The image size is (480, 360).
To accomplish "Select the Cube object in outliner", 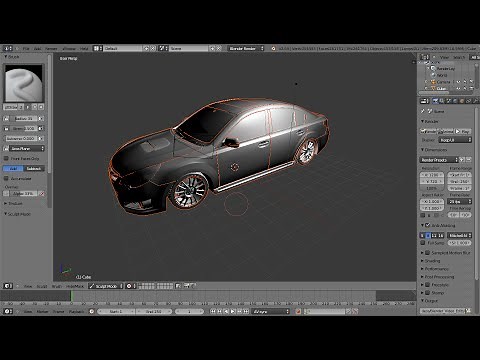I will coord(441,88).
